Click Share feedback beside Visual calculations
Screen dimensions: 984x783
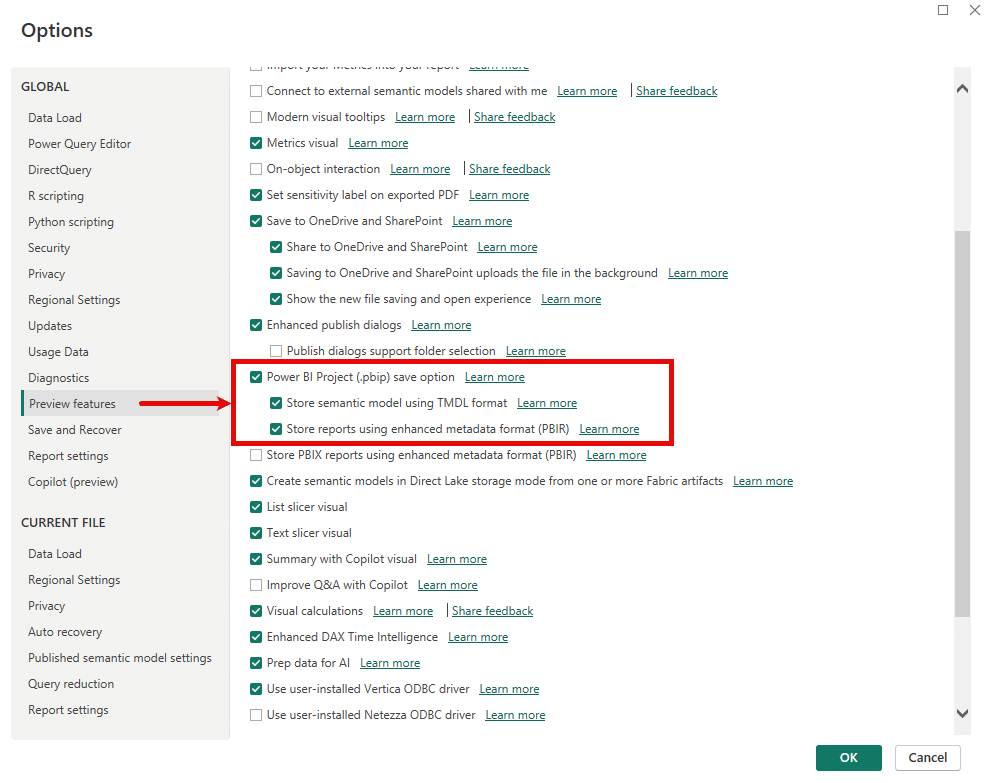pyautogui.click(x=492, y=610)
